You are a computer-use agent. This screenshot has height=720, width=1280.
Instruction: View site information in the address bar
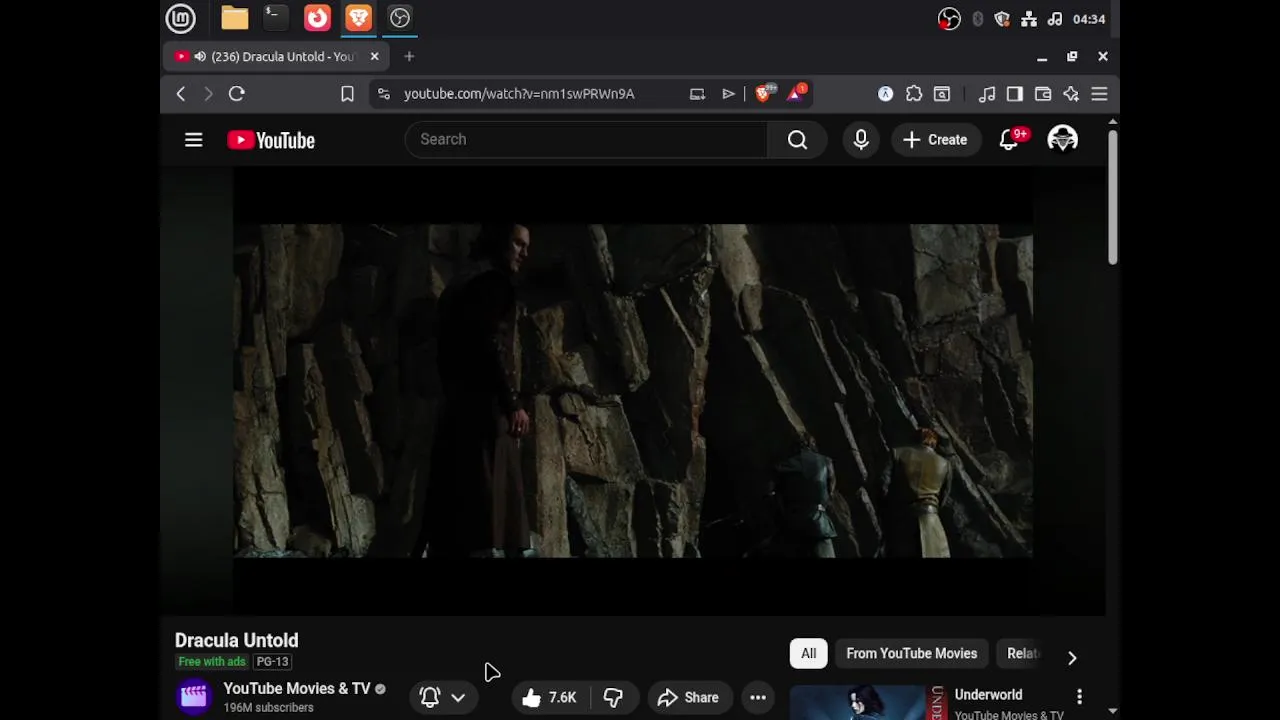coord(383,94)
